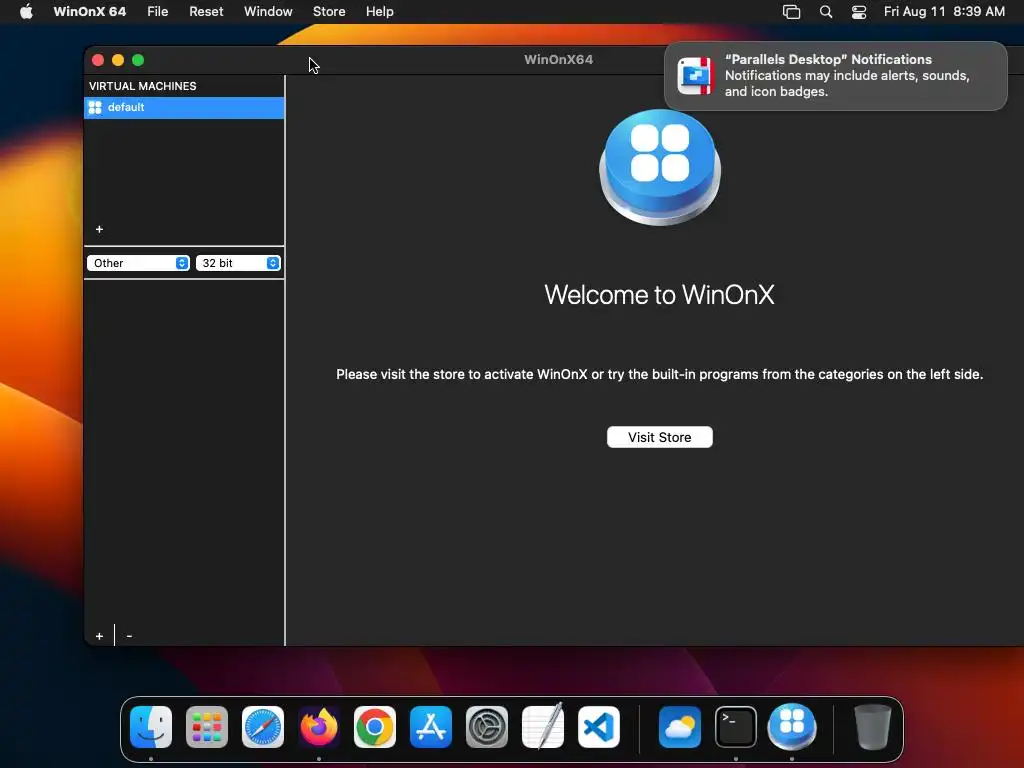Click the VIRTUAL MACHINES header
Viewport: 1024px width, 768px height.
click(142, 86)
